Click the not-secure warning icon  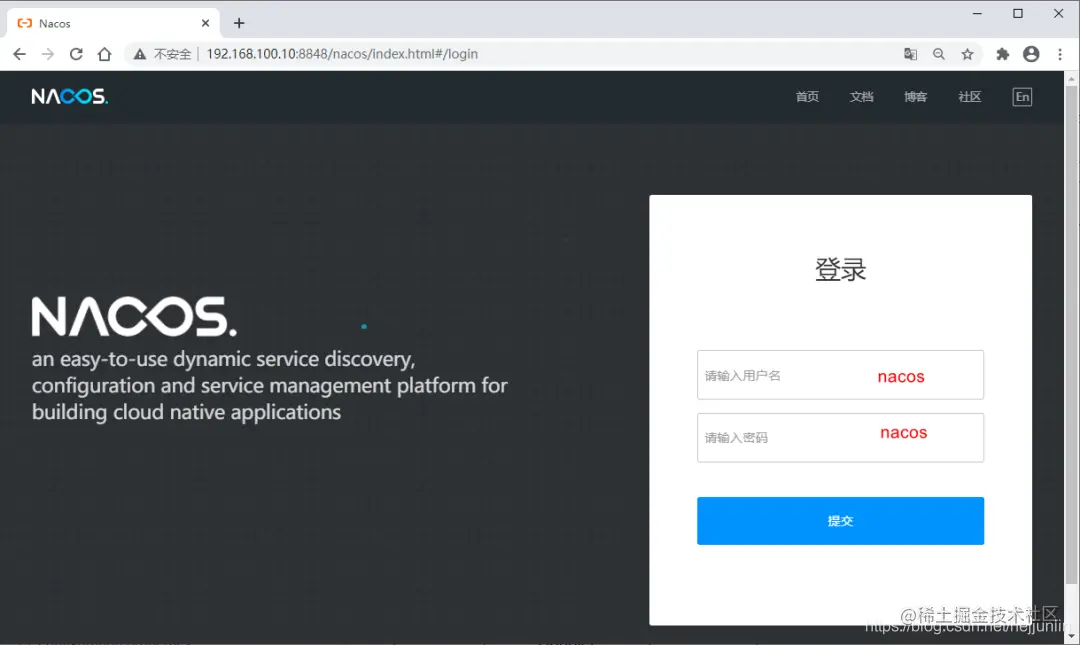coord(140,54)
